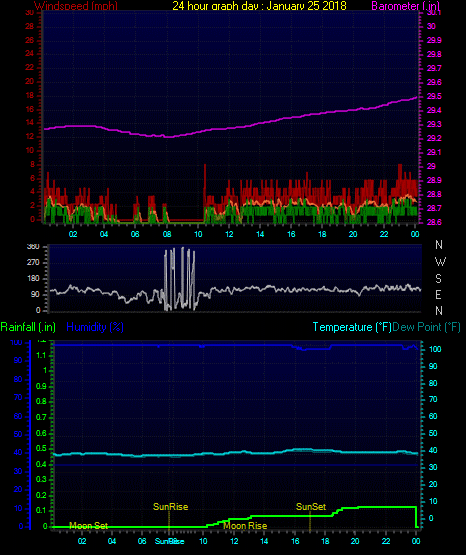
Task: Click the Windspeed (mph) axis label
Action: [76, 6]
